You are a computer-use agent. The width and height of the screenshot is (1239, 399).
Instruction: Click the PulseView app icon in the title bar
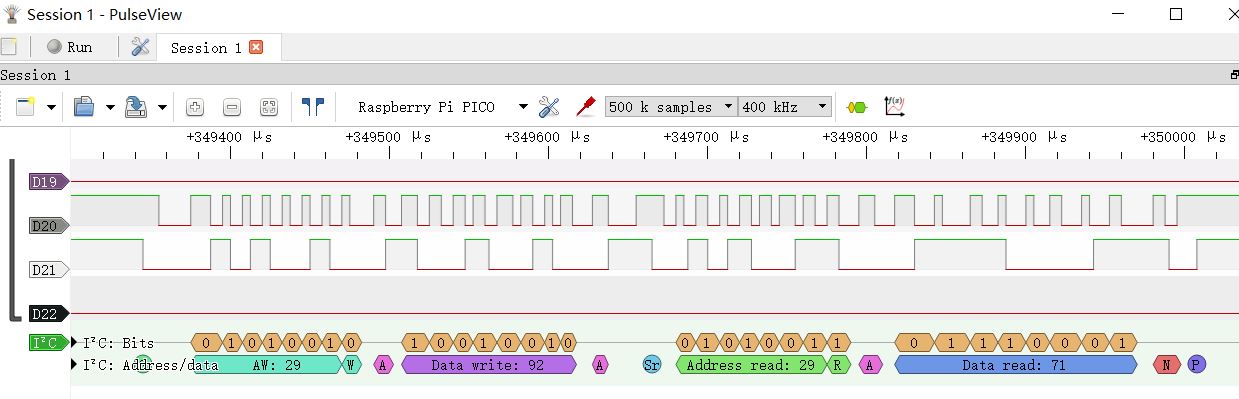point(11,14)
